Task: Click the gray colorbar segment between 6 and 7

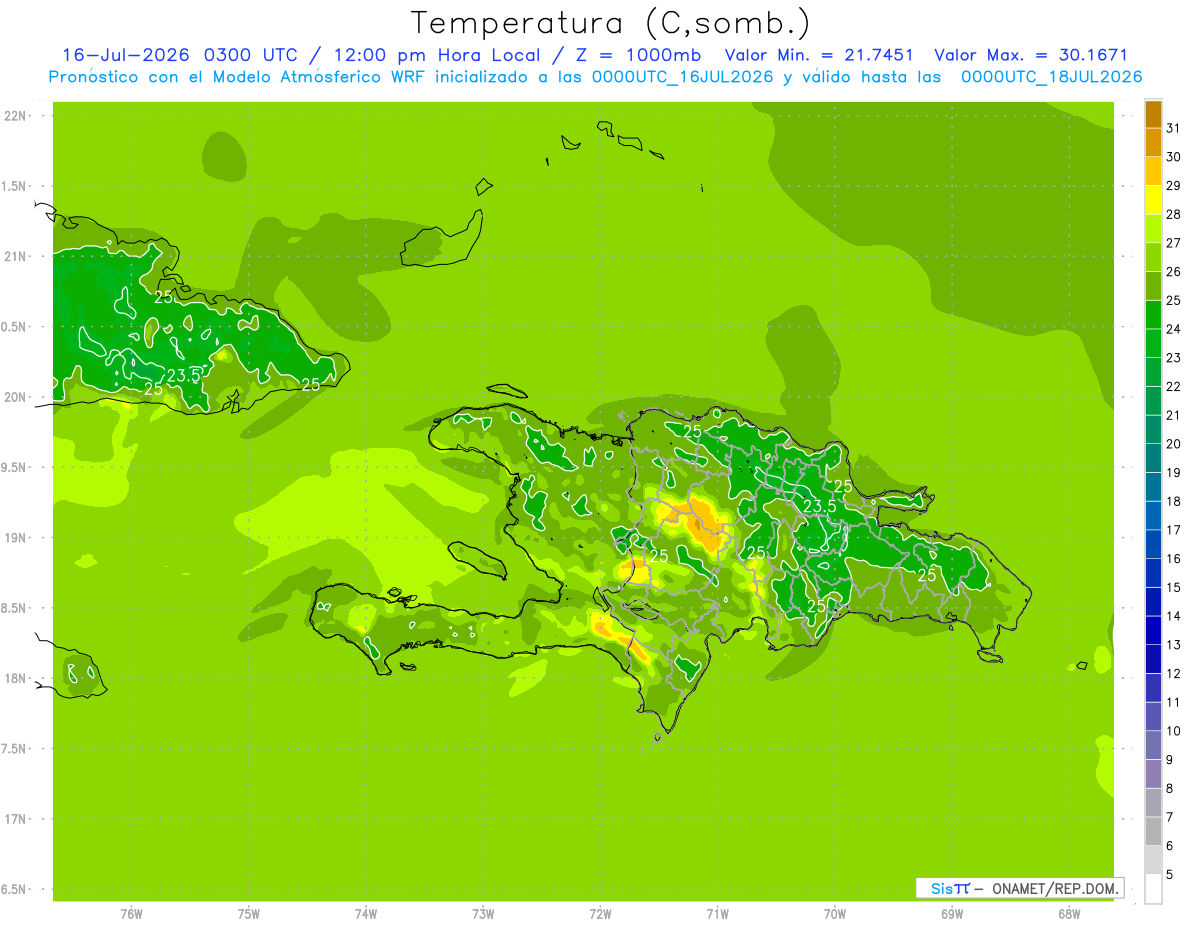Action: pyautogui.click(x=1153, y=831)
